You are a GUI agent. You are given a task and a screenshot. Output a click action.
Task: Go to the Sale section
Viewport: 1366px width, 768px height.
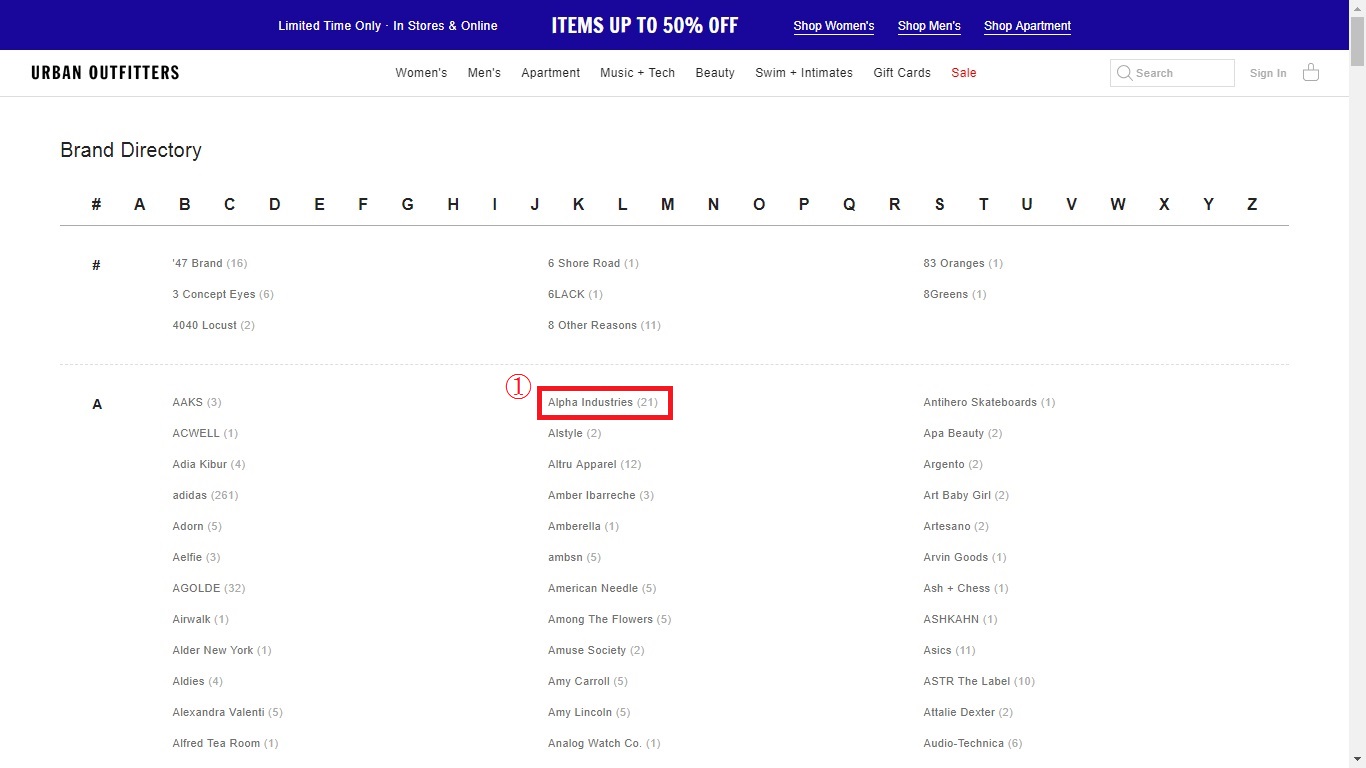pos(964,73)
